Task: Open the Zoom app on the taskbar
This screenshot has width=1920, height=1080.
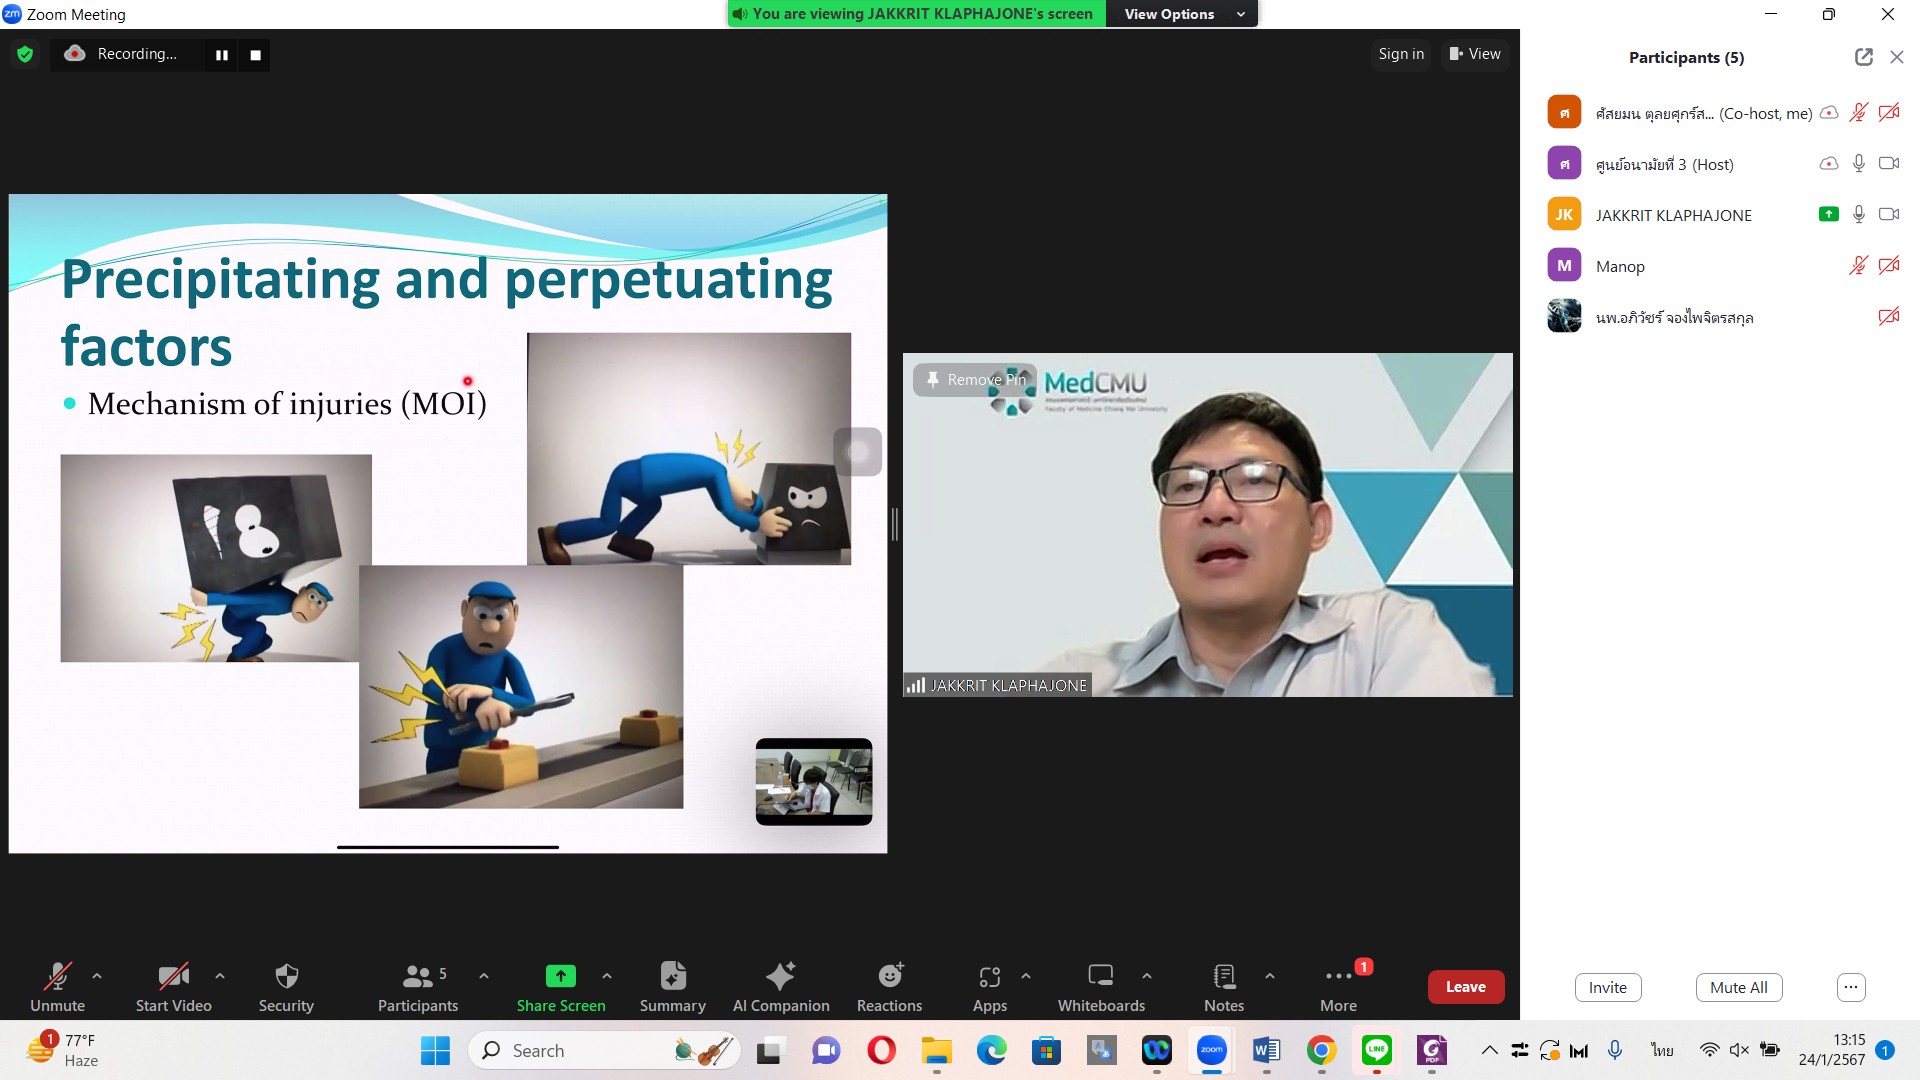Action: tap(1211, 1050)
